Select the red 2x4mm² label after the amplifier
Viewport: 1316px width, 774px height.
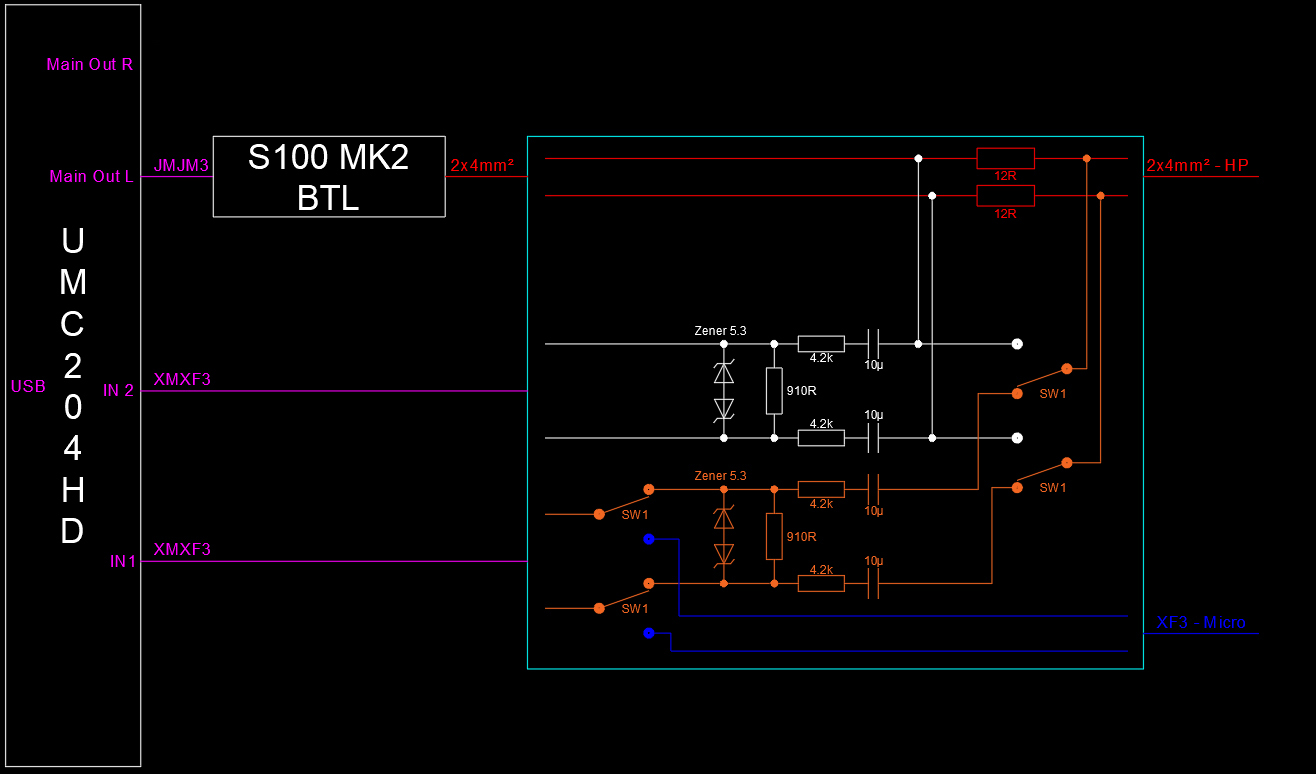(x=482, y=166)
